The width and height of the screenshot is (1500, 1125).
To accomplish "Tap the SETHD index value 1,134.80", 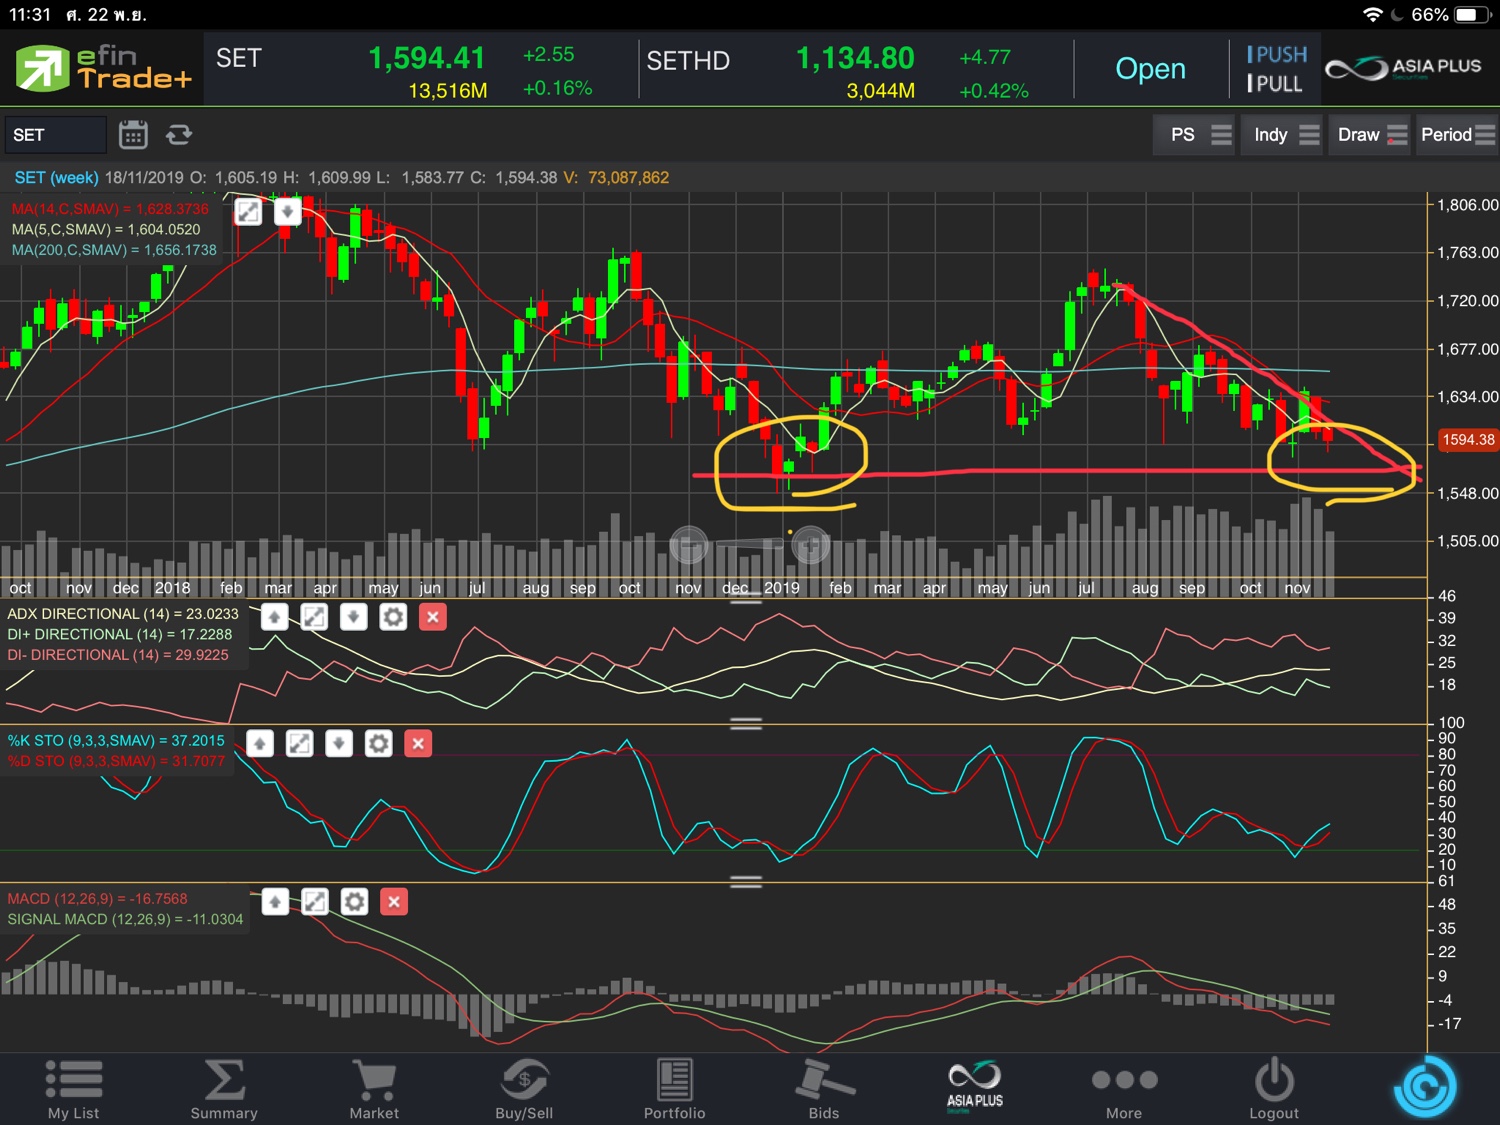I will tap(855, 58).
